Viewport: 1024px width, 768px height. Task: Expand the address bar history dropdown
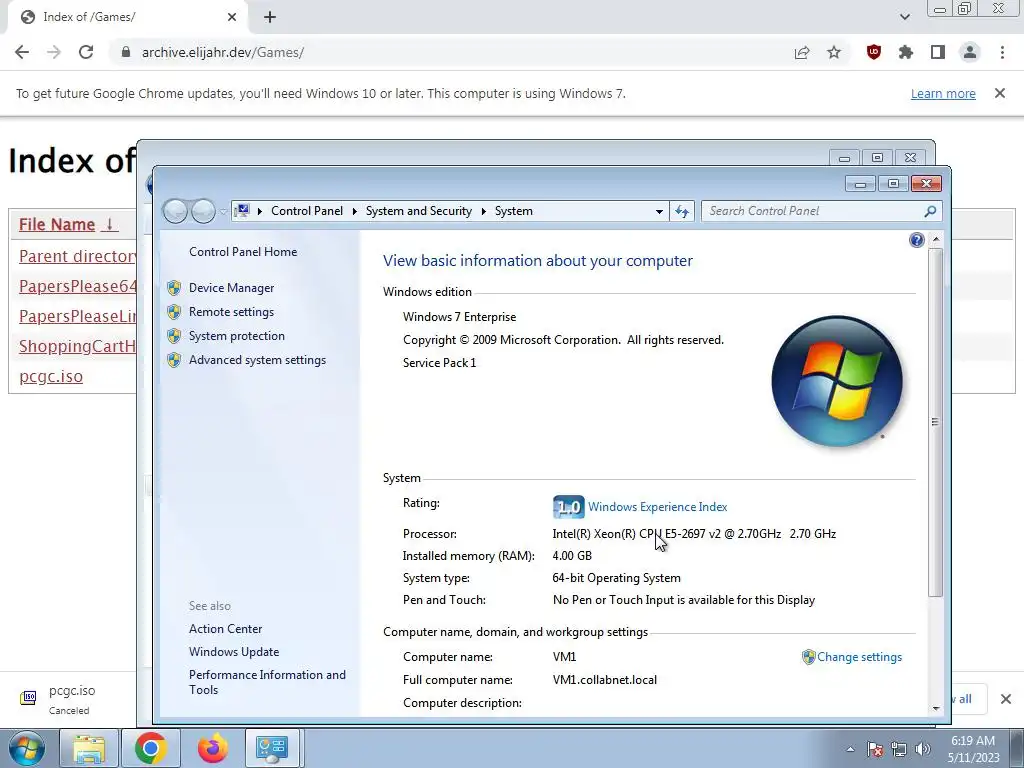pos(659,212)
